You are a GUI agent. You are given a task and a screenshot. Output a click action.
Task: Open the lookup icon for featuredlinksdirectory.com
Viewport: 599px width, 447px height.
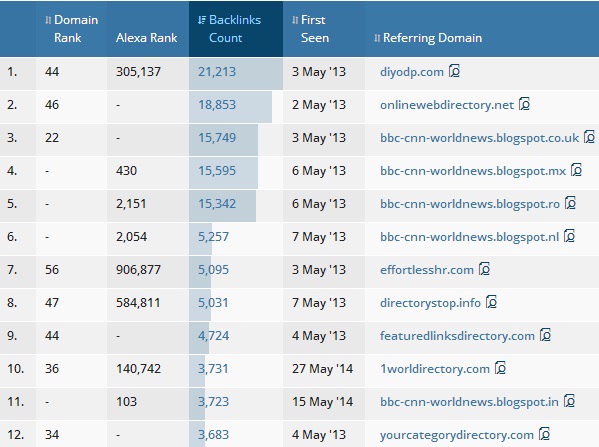(546, 335)
